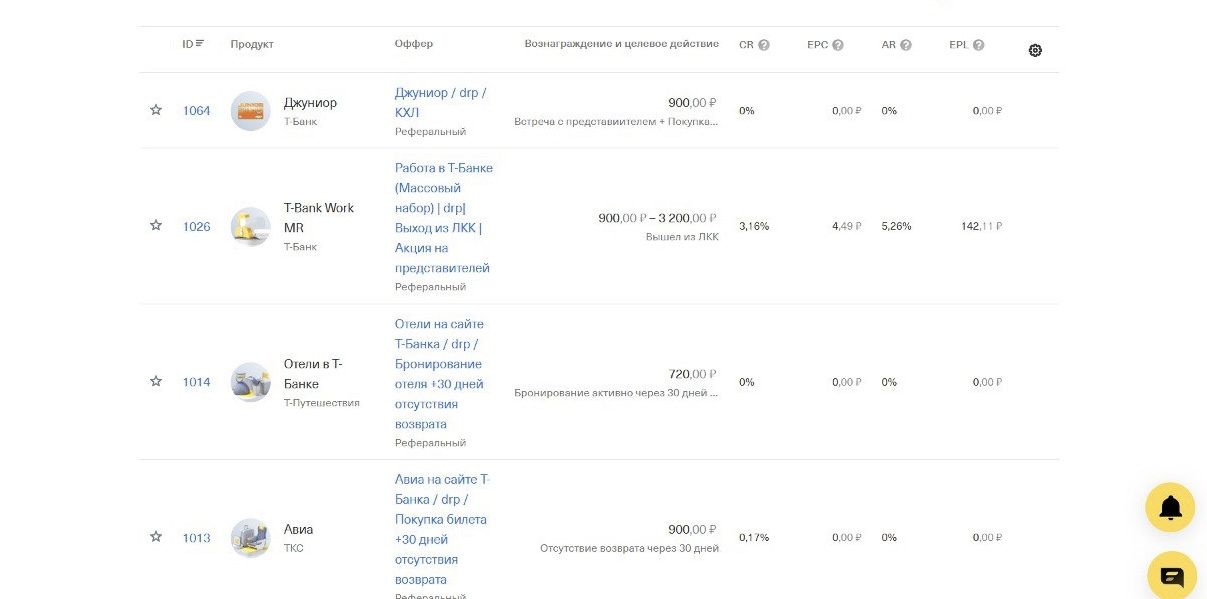Open the yellow notification bell
1207x599 pixels.
pos(1170,507)
